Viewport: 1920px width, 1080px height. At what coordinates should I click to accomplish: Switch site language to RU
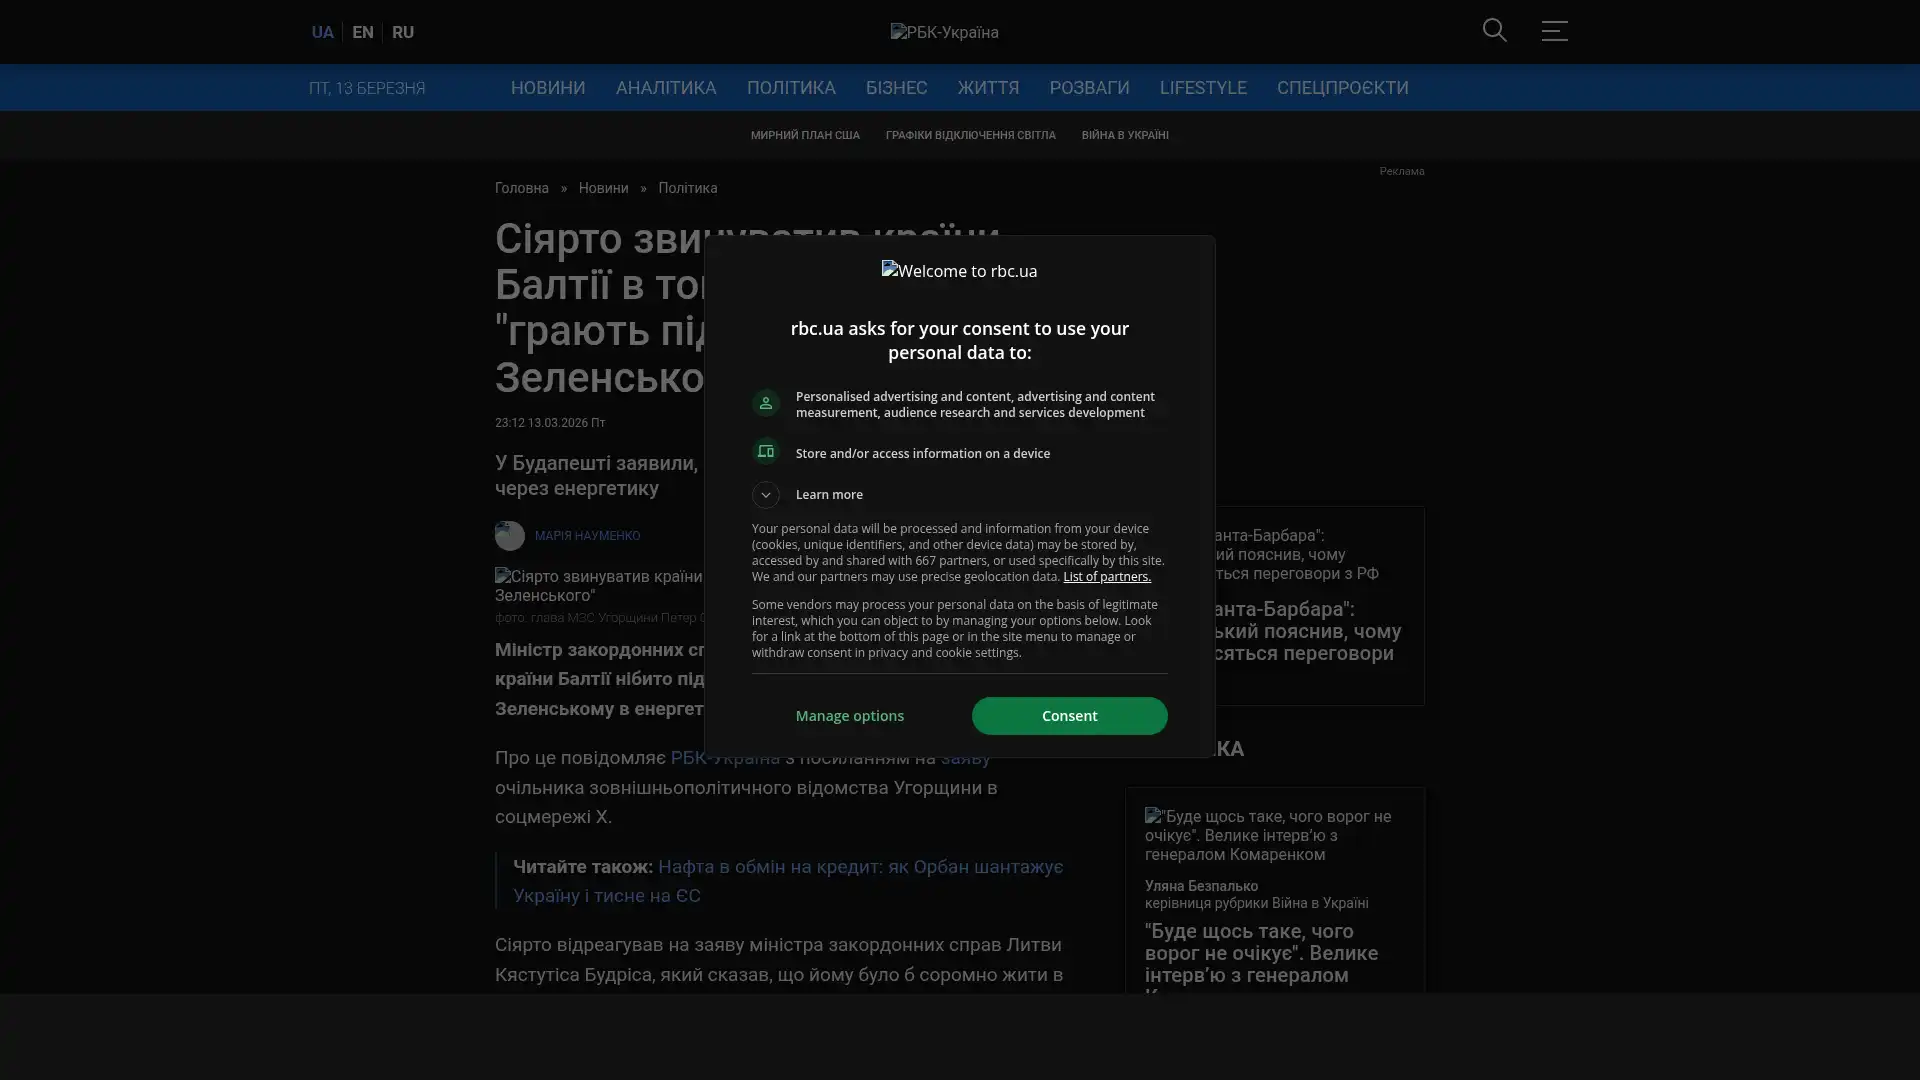click(402, 33)
